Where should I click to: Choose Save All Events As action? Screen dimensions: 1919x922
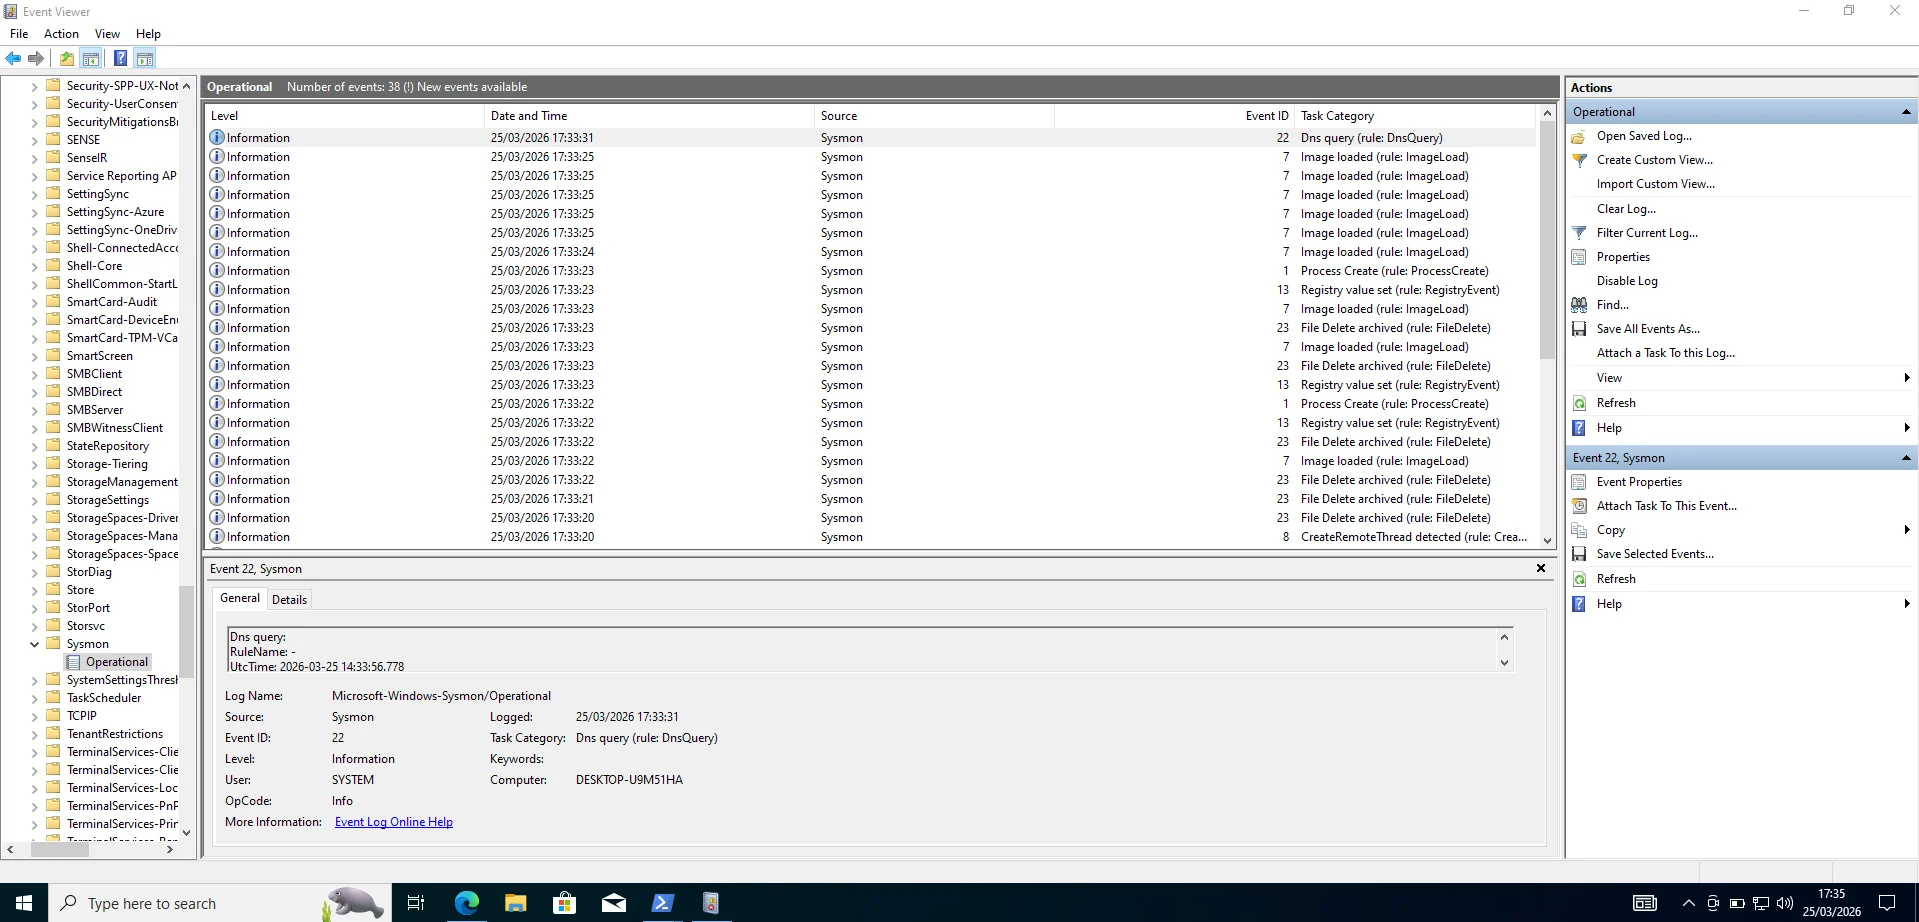[1647, 329]
